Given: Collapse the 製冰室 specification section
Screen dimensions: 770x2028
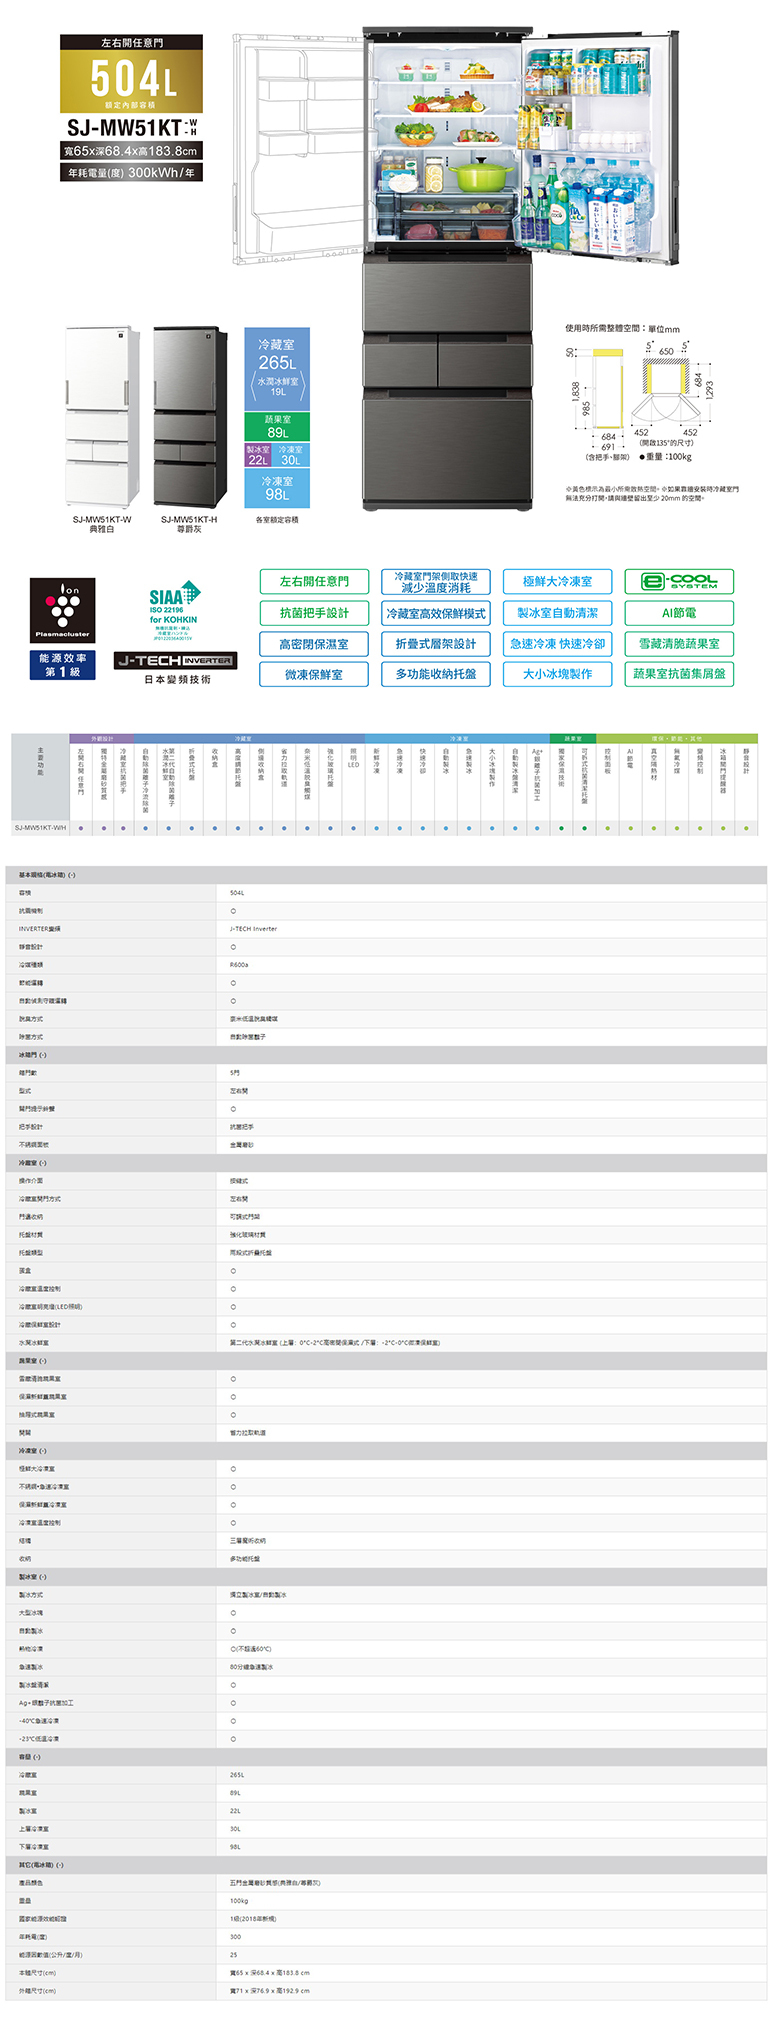Looking at the screenshot, I should (x=32, y=1577).
